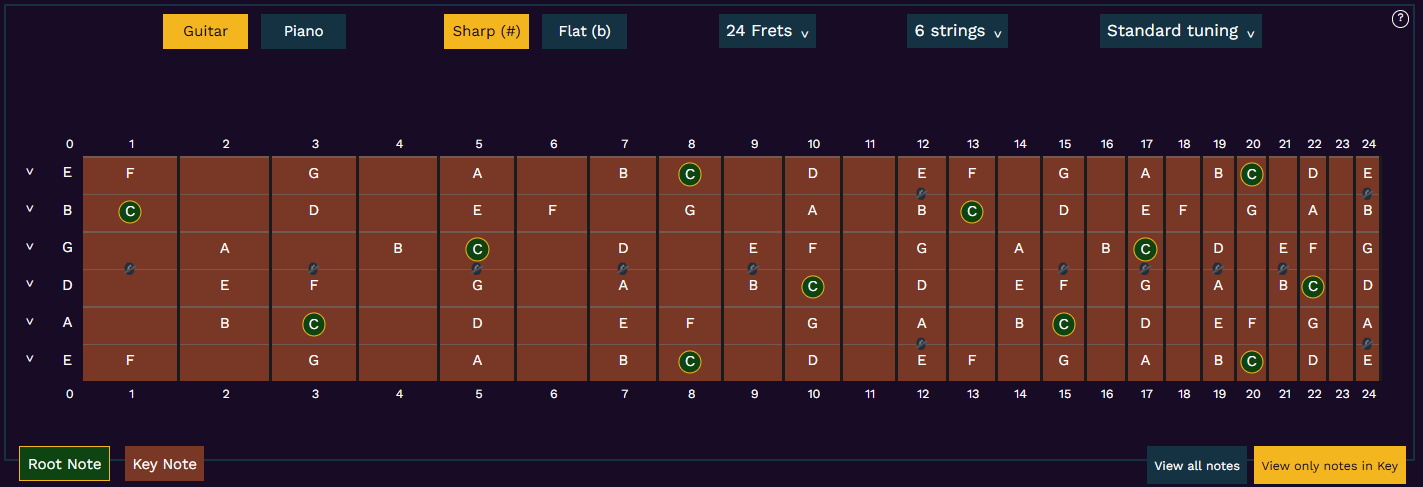Click D note on D string fret 24
Viewport: 1423px width, 487px height.
pos(1367,286)
